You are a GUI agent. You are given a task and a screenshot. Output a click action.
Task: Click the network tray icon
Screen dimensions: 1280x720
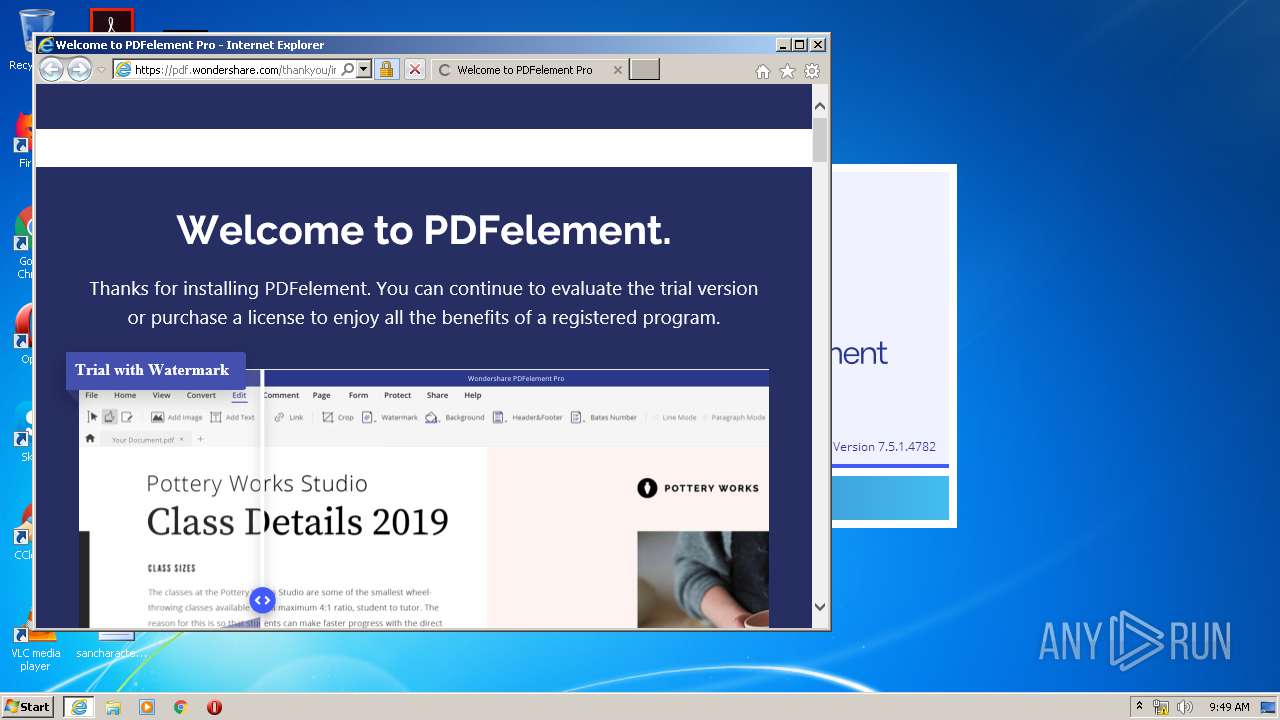coord(1161,707)
